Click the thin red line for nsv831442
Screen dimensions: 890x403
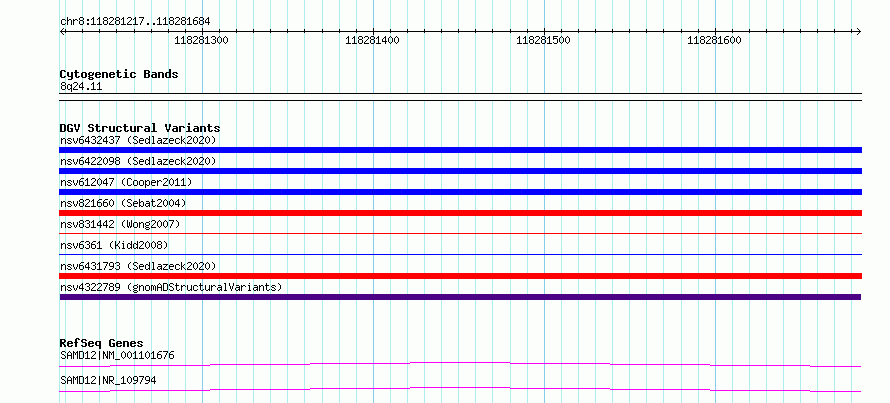pos(460,233)
